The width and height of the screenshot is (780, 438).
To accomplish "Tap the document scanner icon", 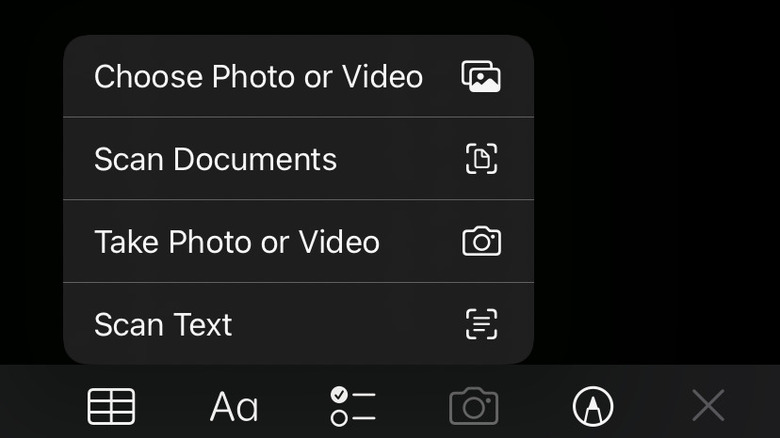I will pyautogui.click(x=481, y=159).
